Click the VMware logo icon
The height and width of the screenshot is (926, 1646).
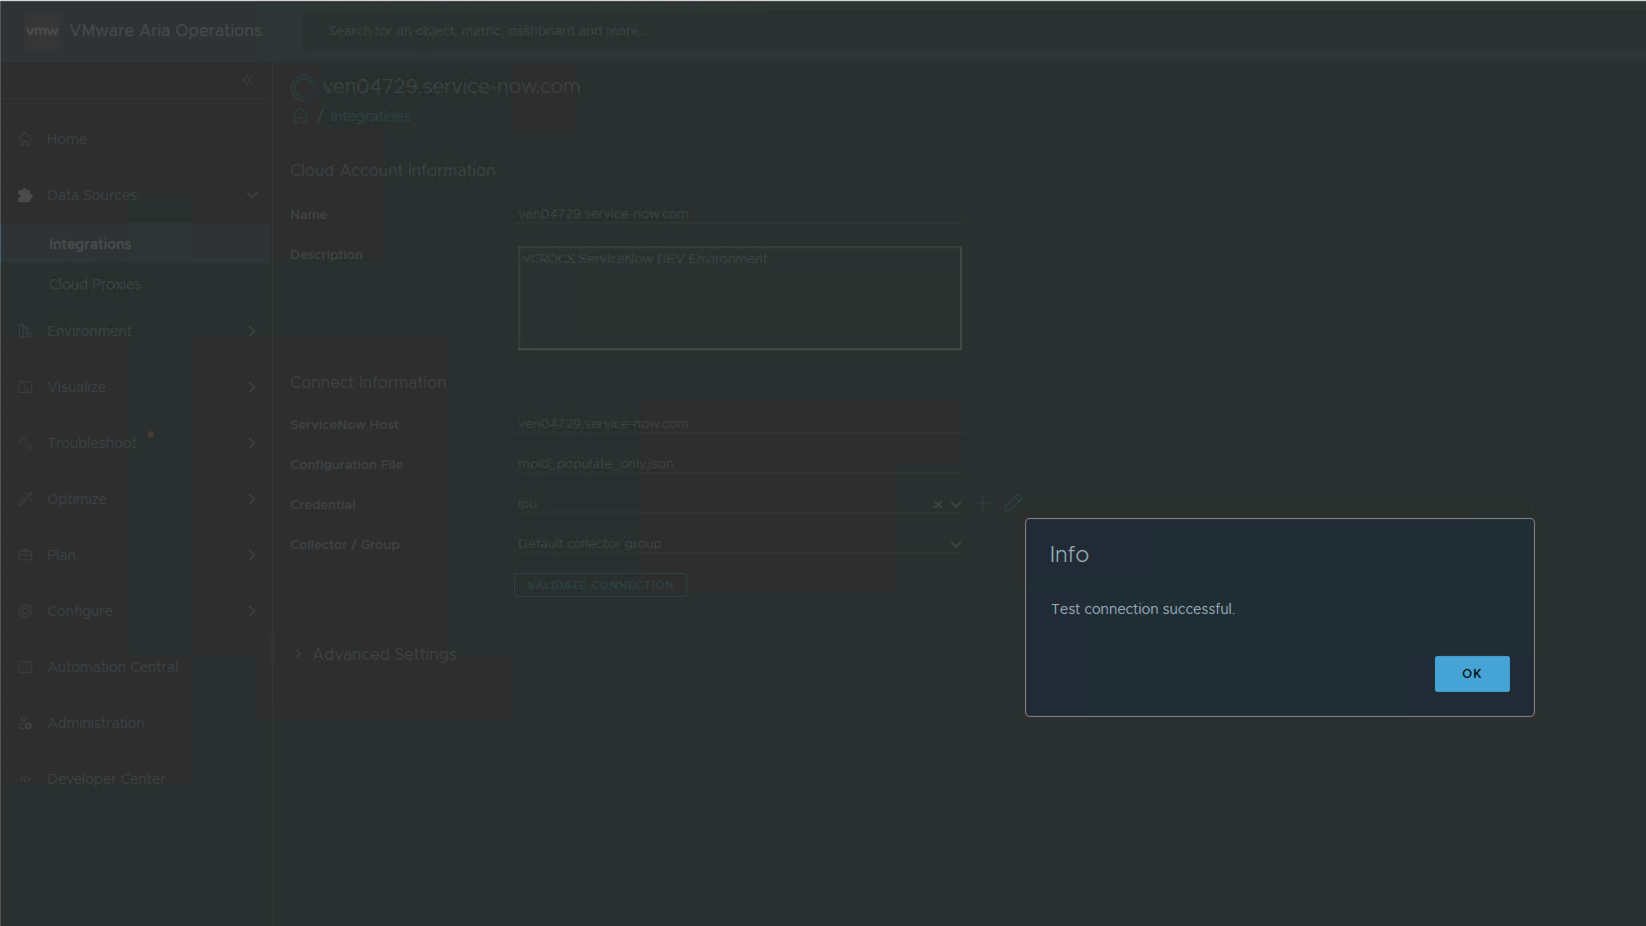tap(41, 31)
